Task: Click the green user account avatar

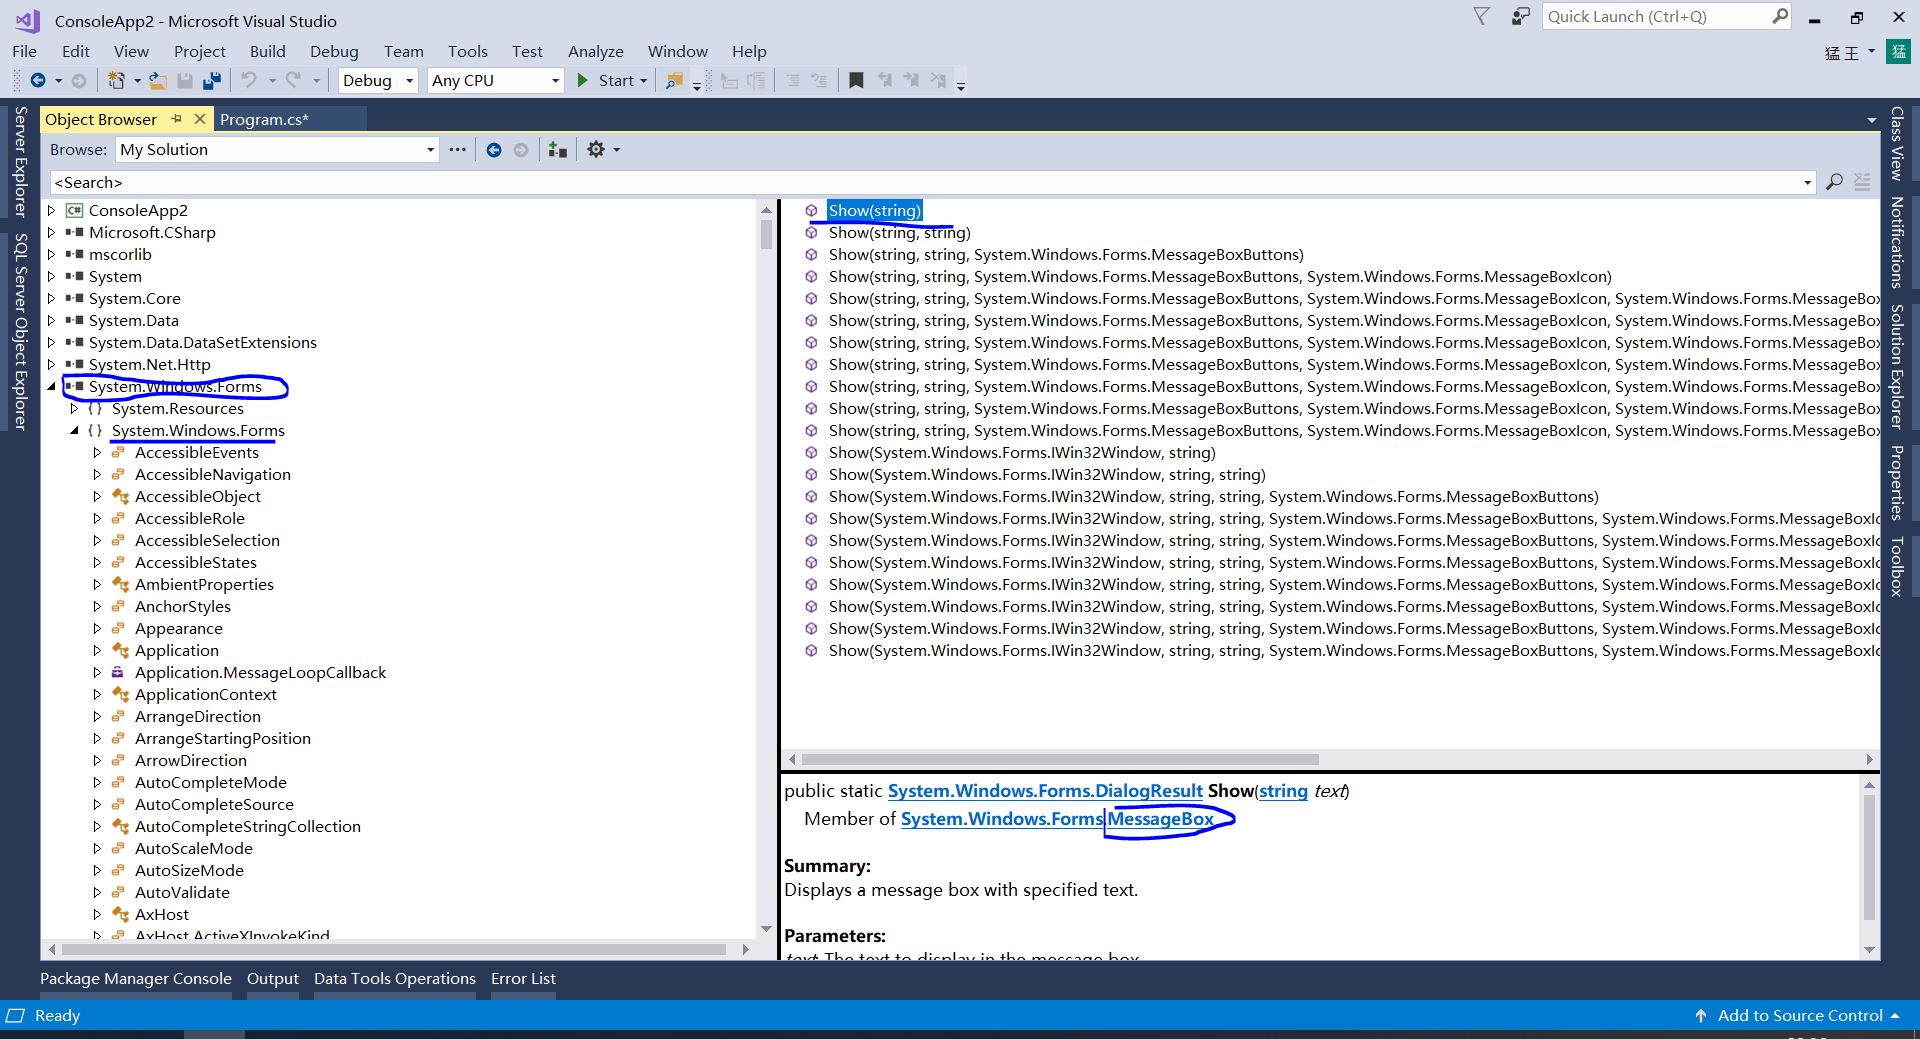Action: click(x=1898, y=52)
